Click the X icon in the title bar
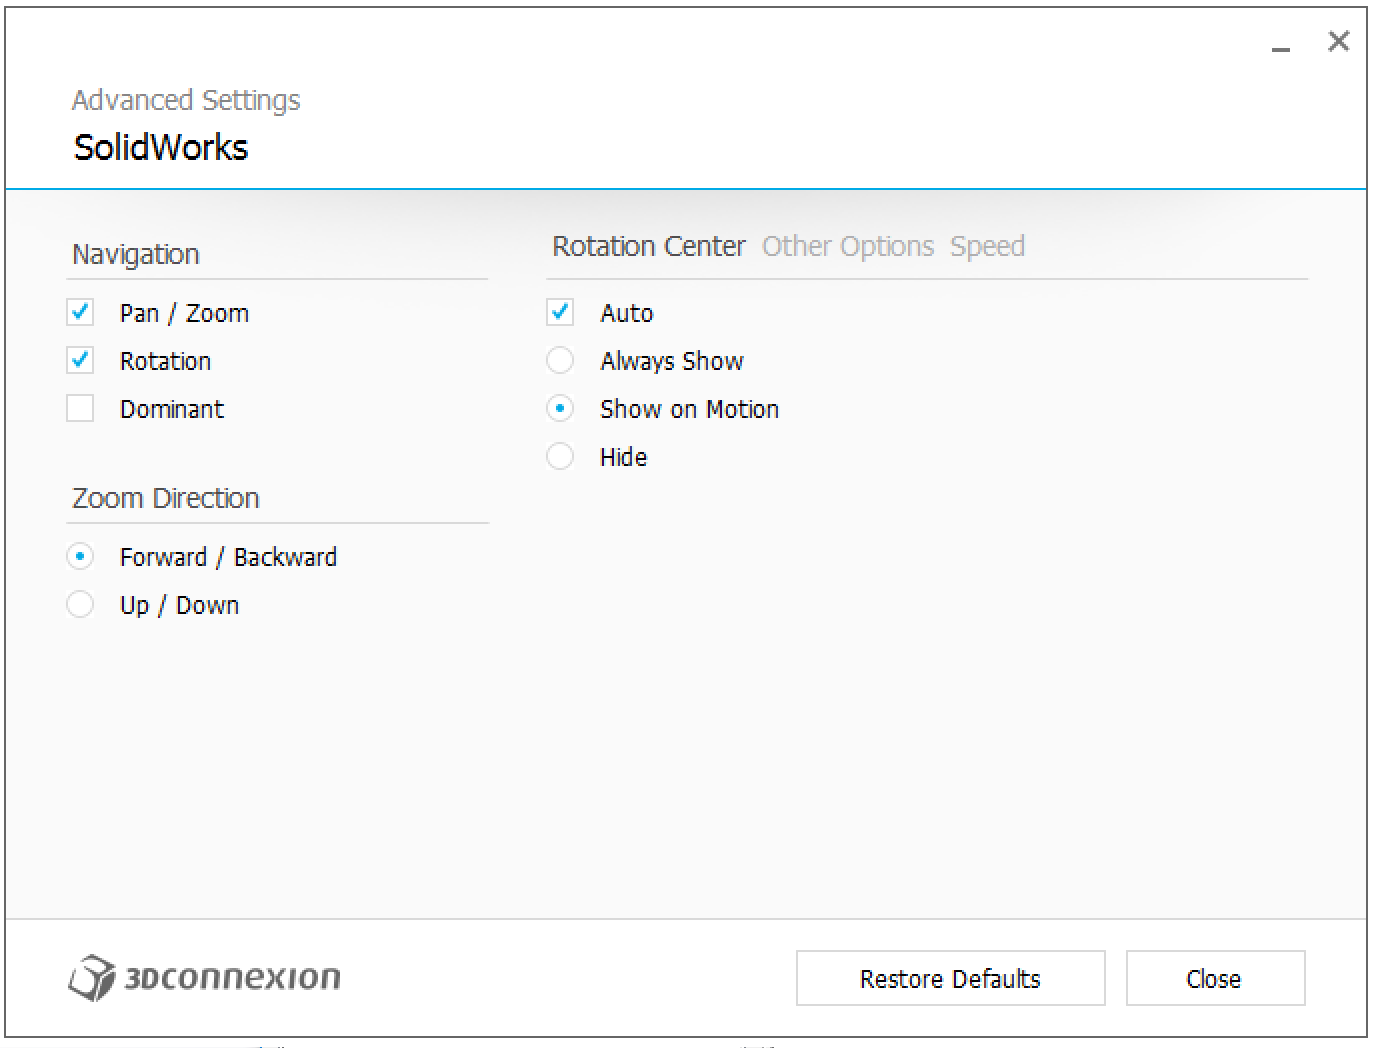Screen dimensions: 1376x1048 [1338, 41]
